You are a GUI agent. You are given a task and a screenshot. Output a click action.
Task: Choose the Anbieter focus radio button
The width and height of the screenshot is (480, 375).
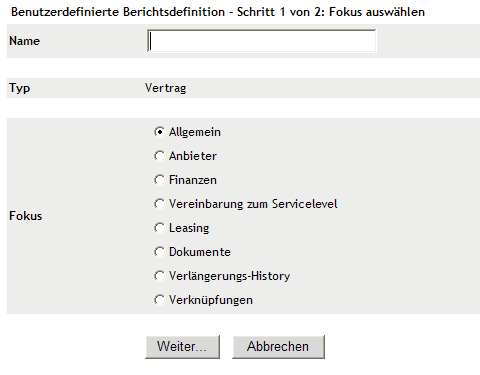(x=160, y=156)
